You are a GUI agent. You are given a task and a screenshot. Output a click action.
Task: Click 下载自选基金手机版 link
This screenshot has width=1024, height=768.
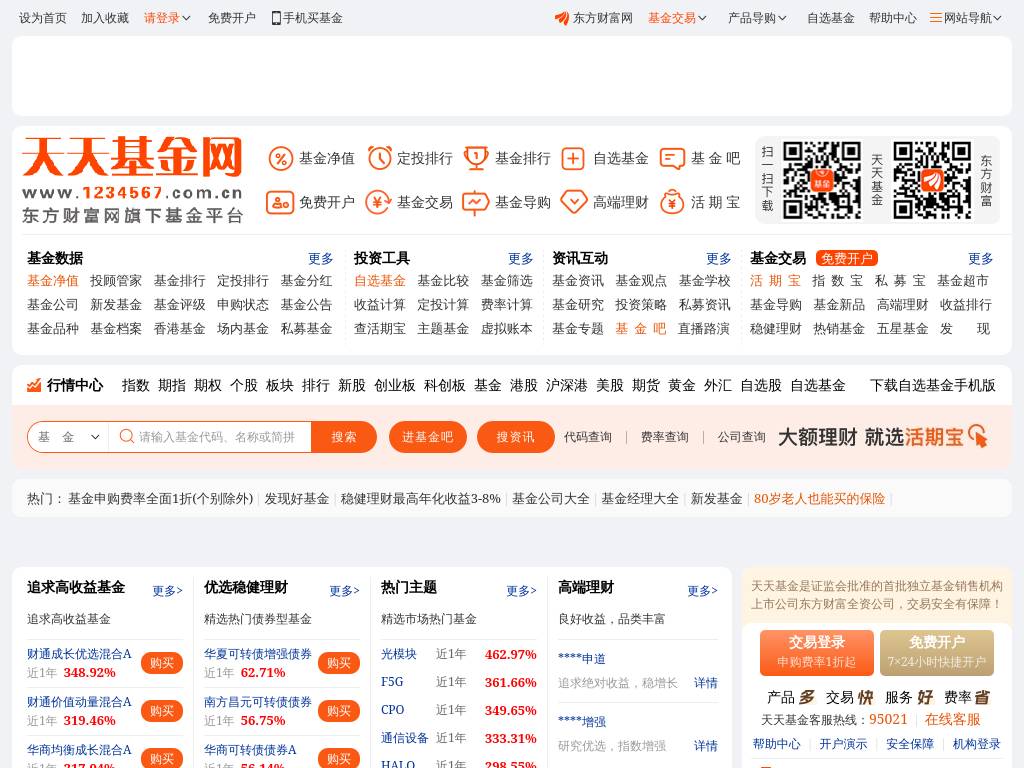(x=933, y=385)
